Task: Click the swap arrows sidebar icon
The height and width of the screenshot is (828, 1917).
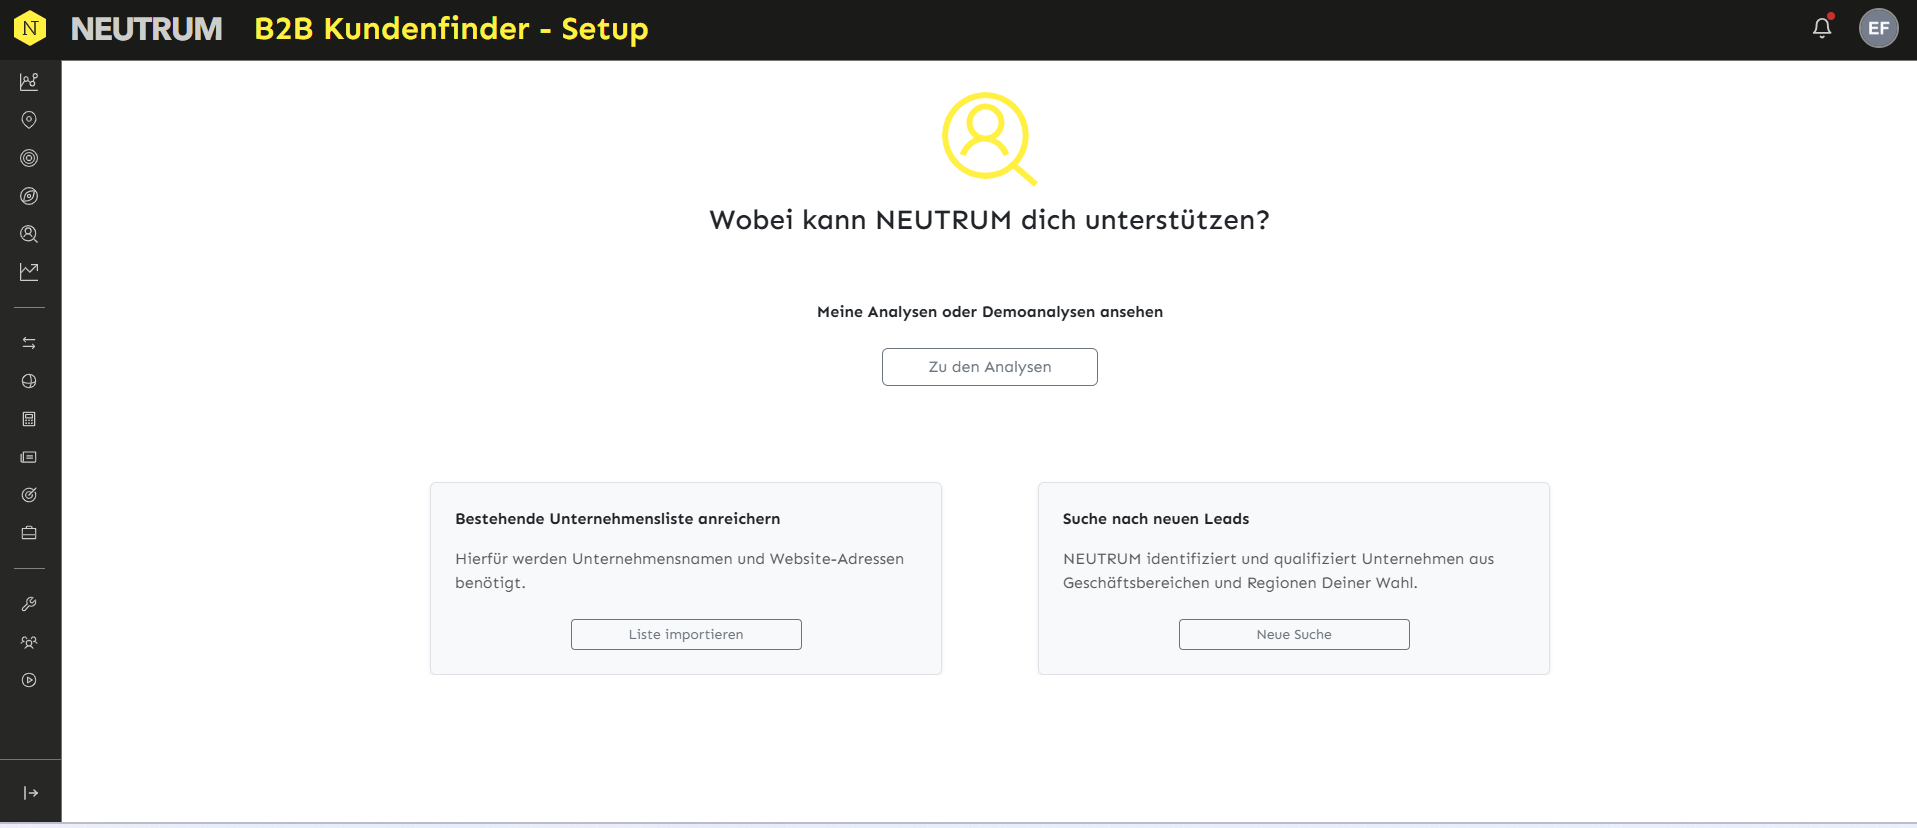Action: tap(29, 343)
